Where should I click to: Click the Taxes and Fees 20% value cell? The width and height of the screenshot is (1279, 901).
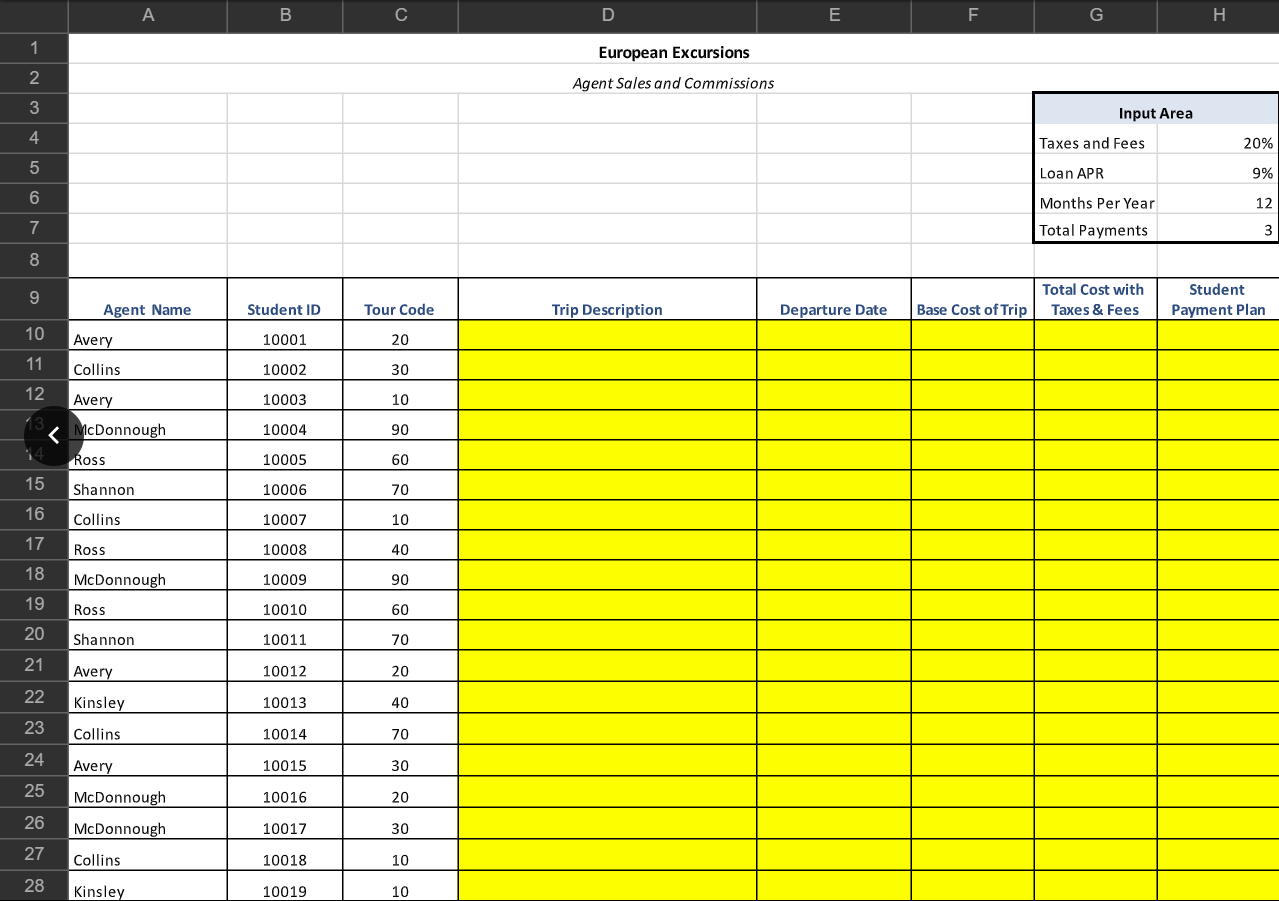pos(1217,142)
